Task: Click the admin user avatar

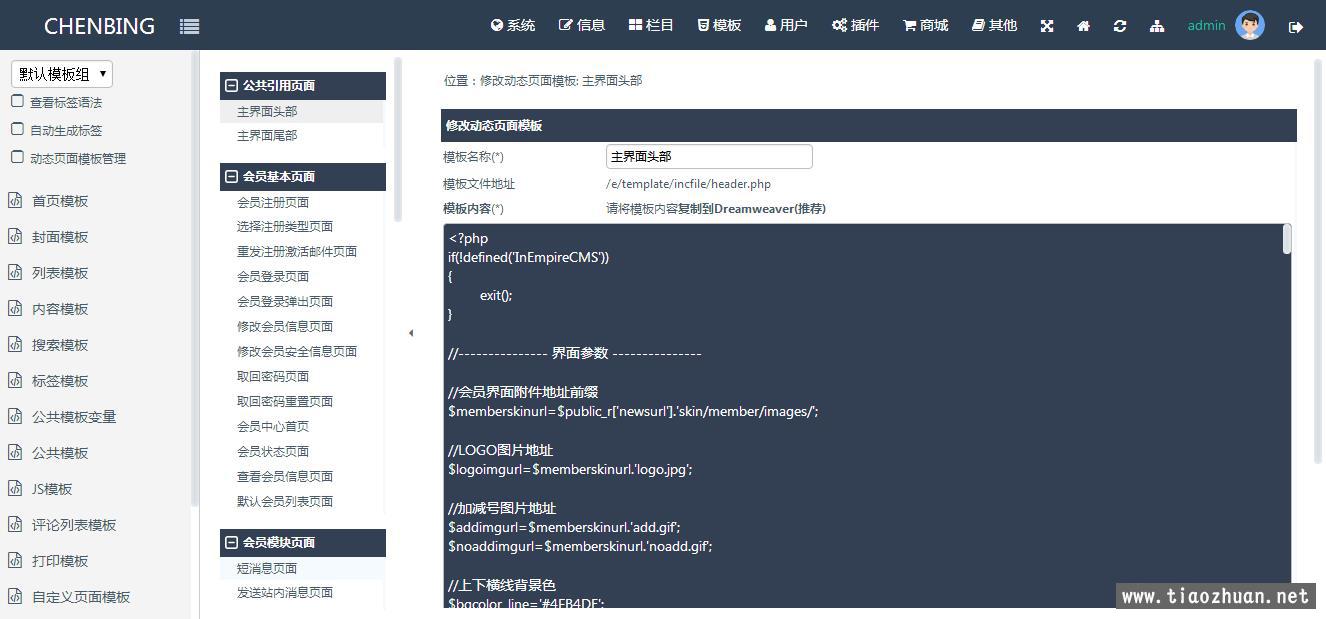Action: [1250, 25]
